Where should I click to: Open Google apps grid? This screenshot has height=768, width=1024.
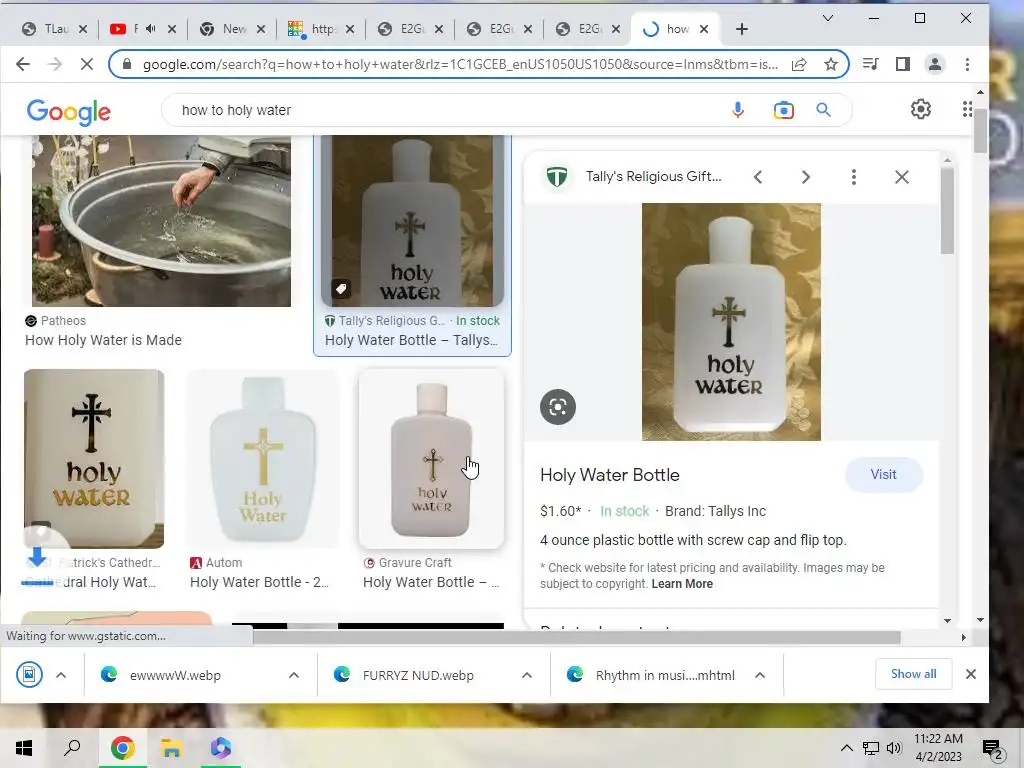967,109
